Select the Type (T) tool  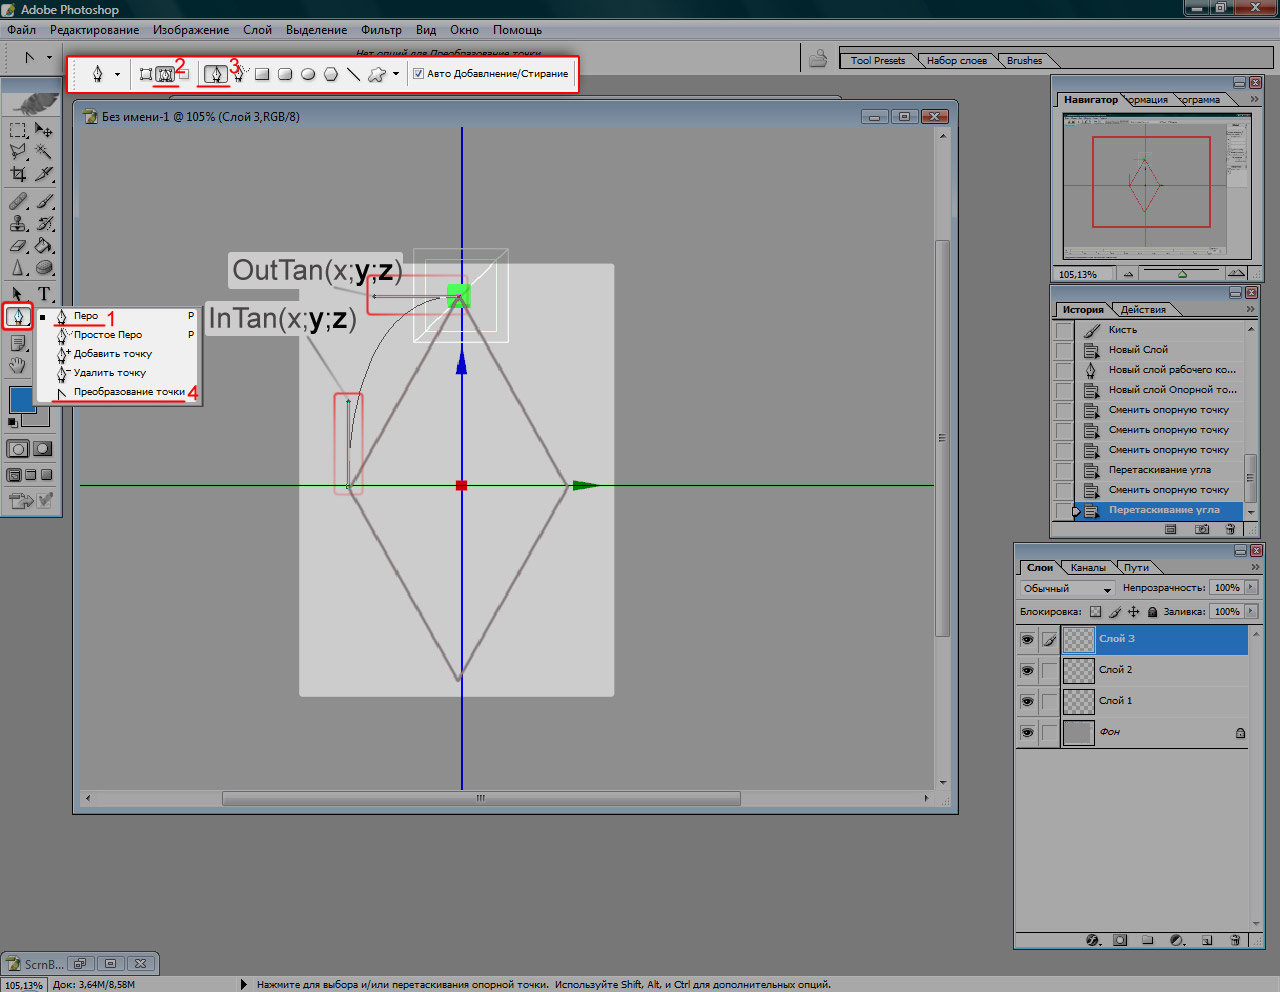(x=44, y=294)
